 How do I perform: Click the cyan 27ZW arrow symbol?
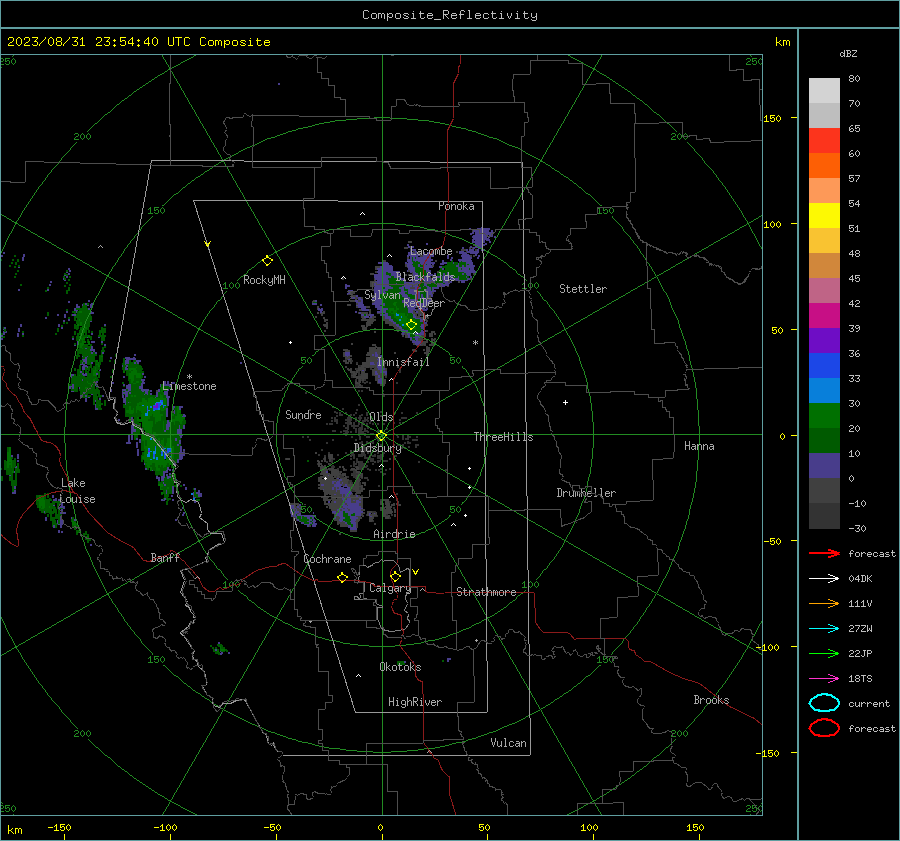click(x=824, y=629)
